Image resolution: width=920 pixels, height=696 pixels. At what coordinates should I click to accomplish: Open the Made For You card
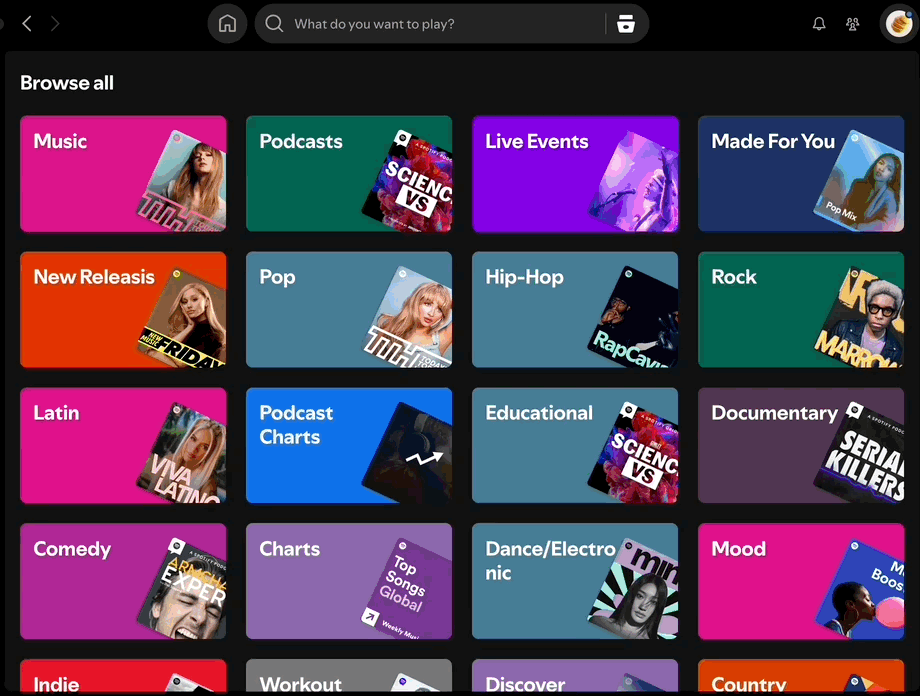pos(801,174)
